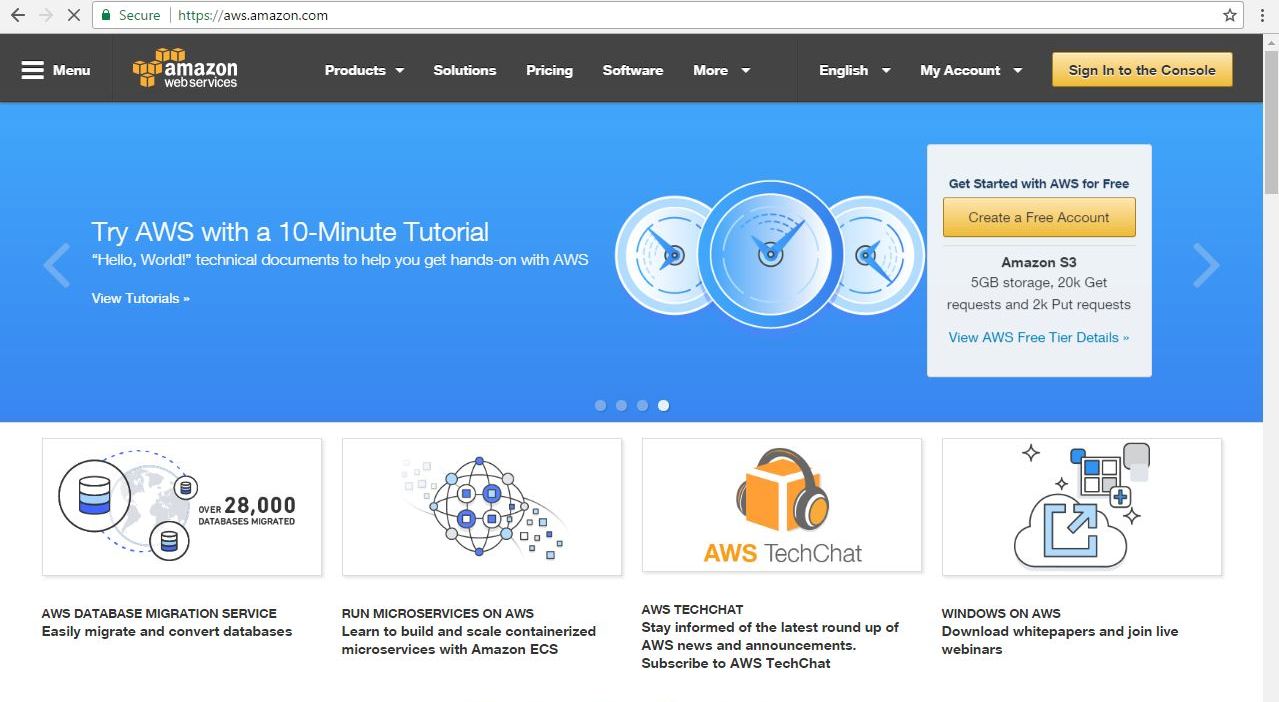1279x702 pixels.
Task: Click the browser back arrow
Action: 17,15
